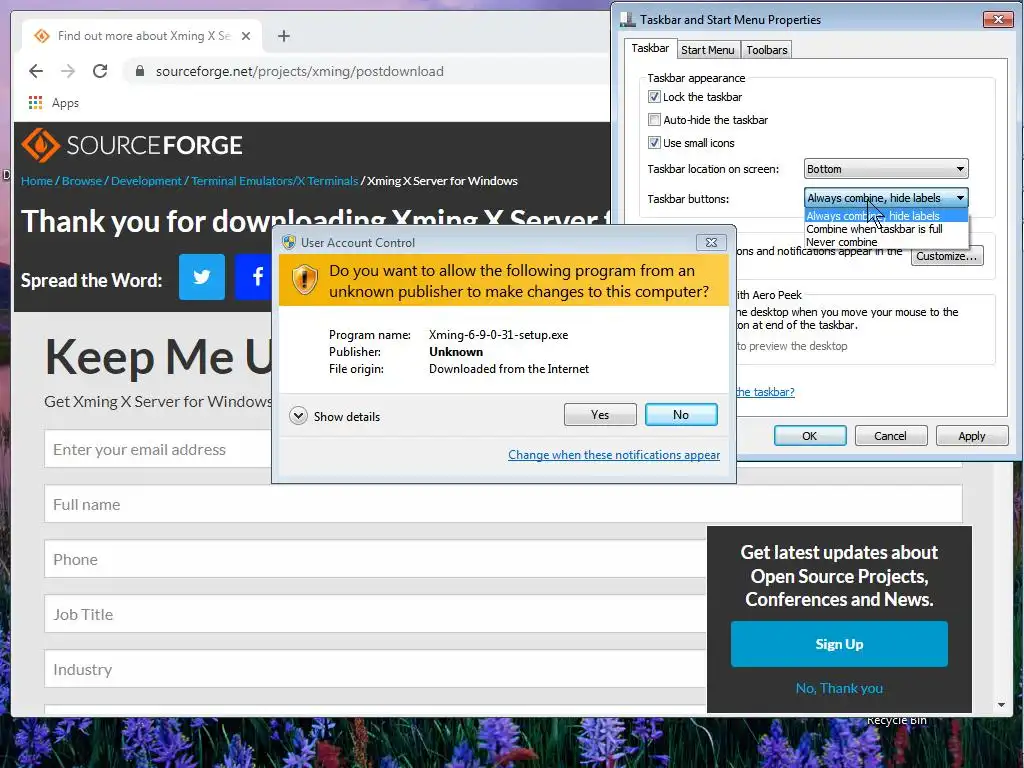
Task: Click No in UAC dialog
Action: pyautogui.click(x=680, y=415)
